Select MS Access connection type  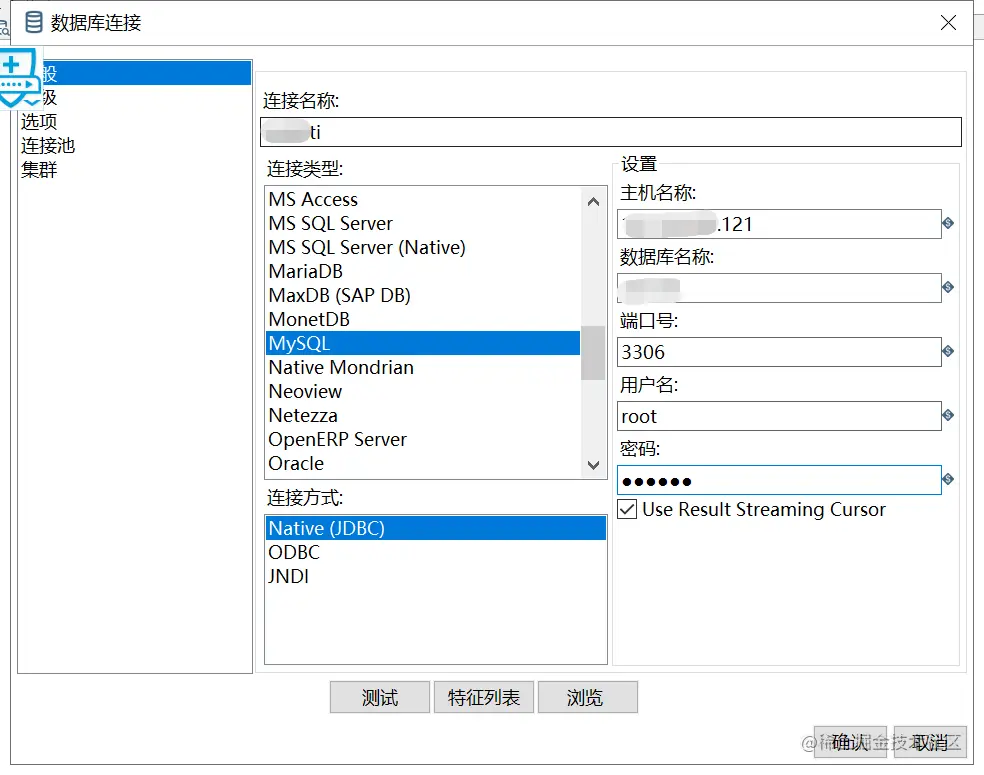click(423, 199)
